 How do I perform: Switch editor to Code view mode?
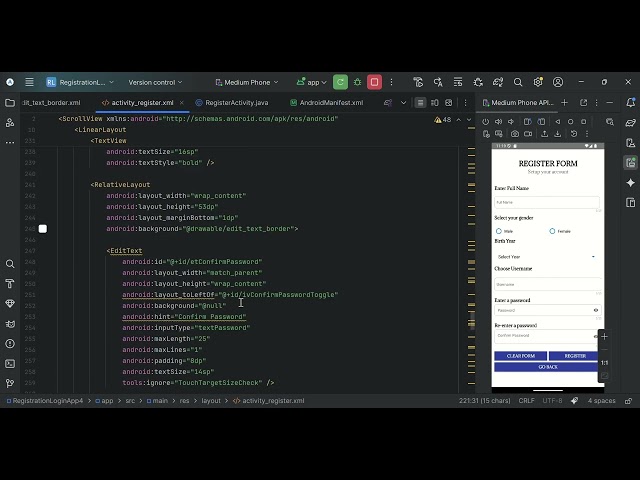420,102
